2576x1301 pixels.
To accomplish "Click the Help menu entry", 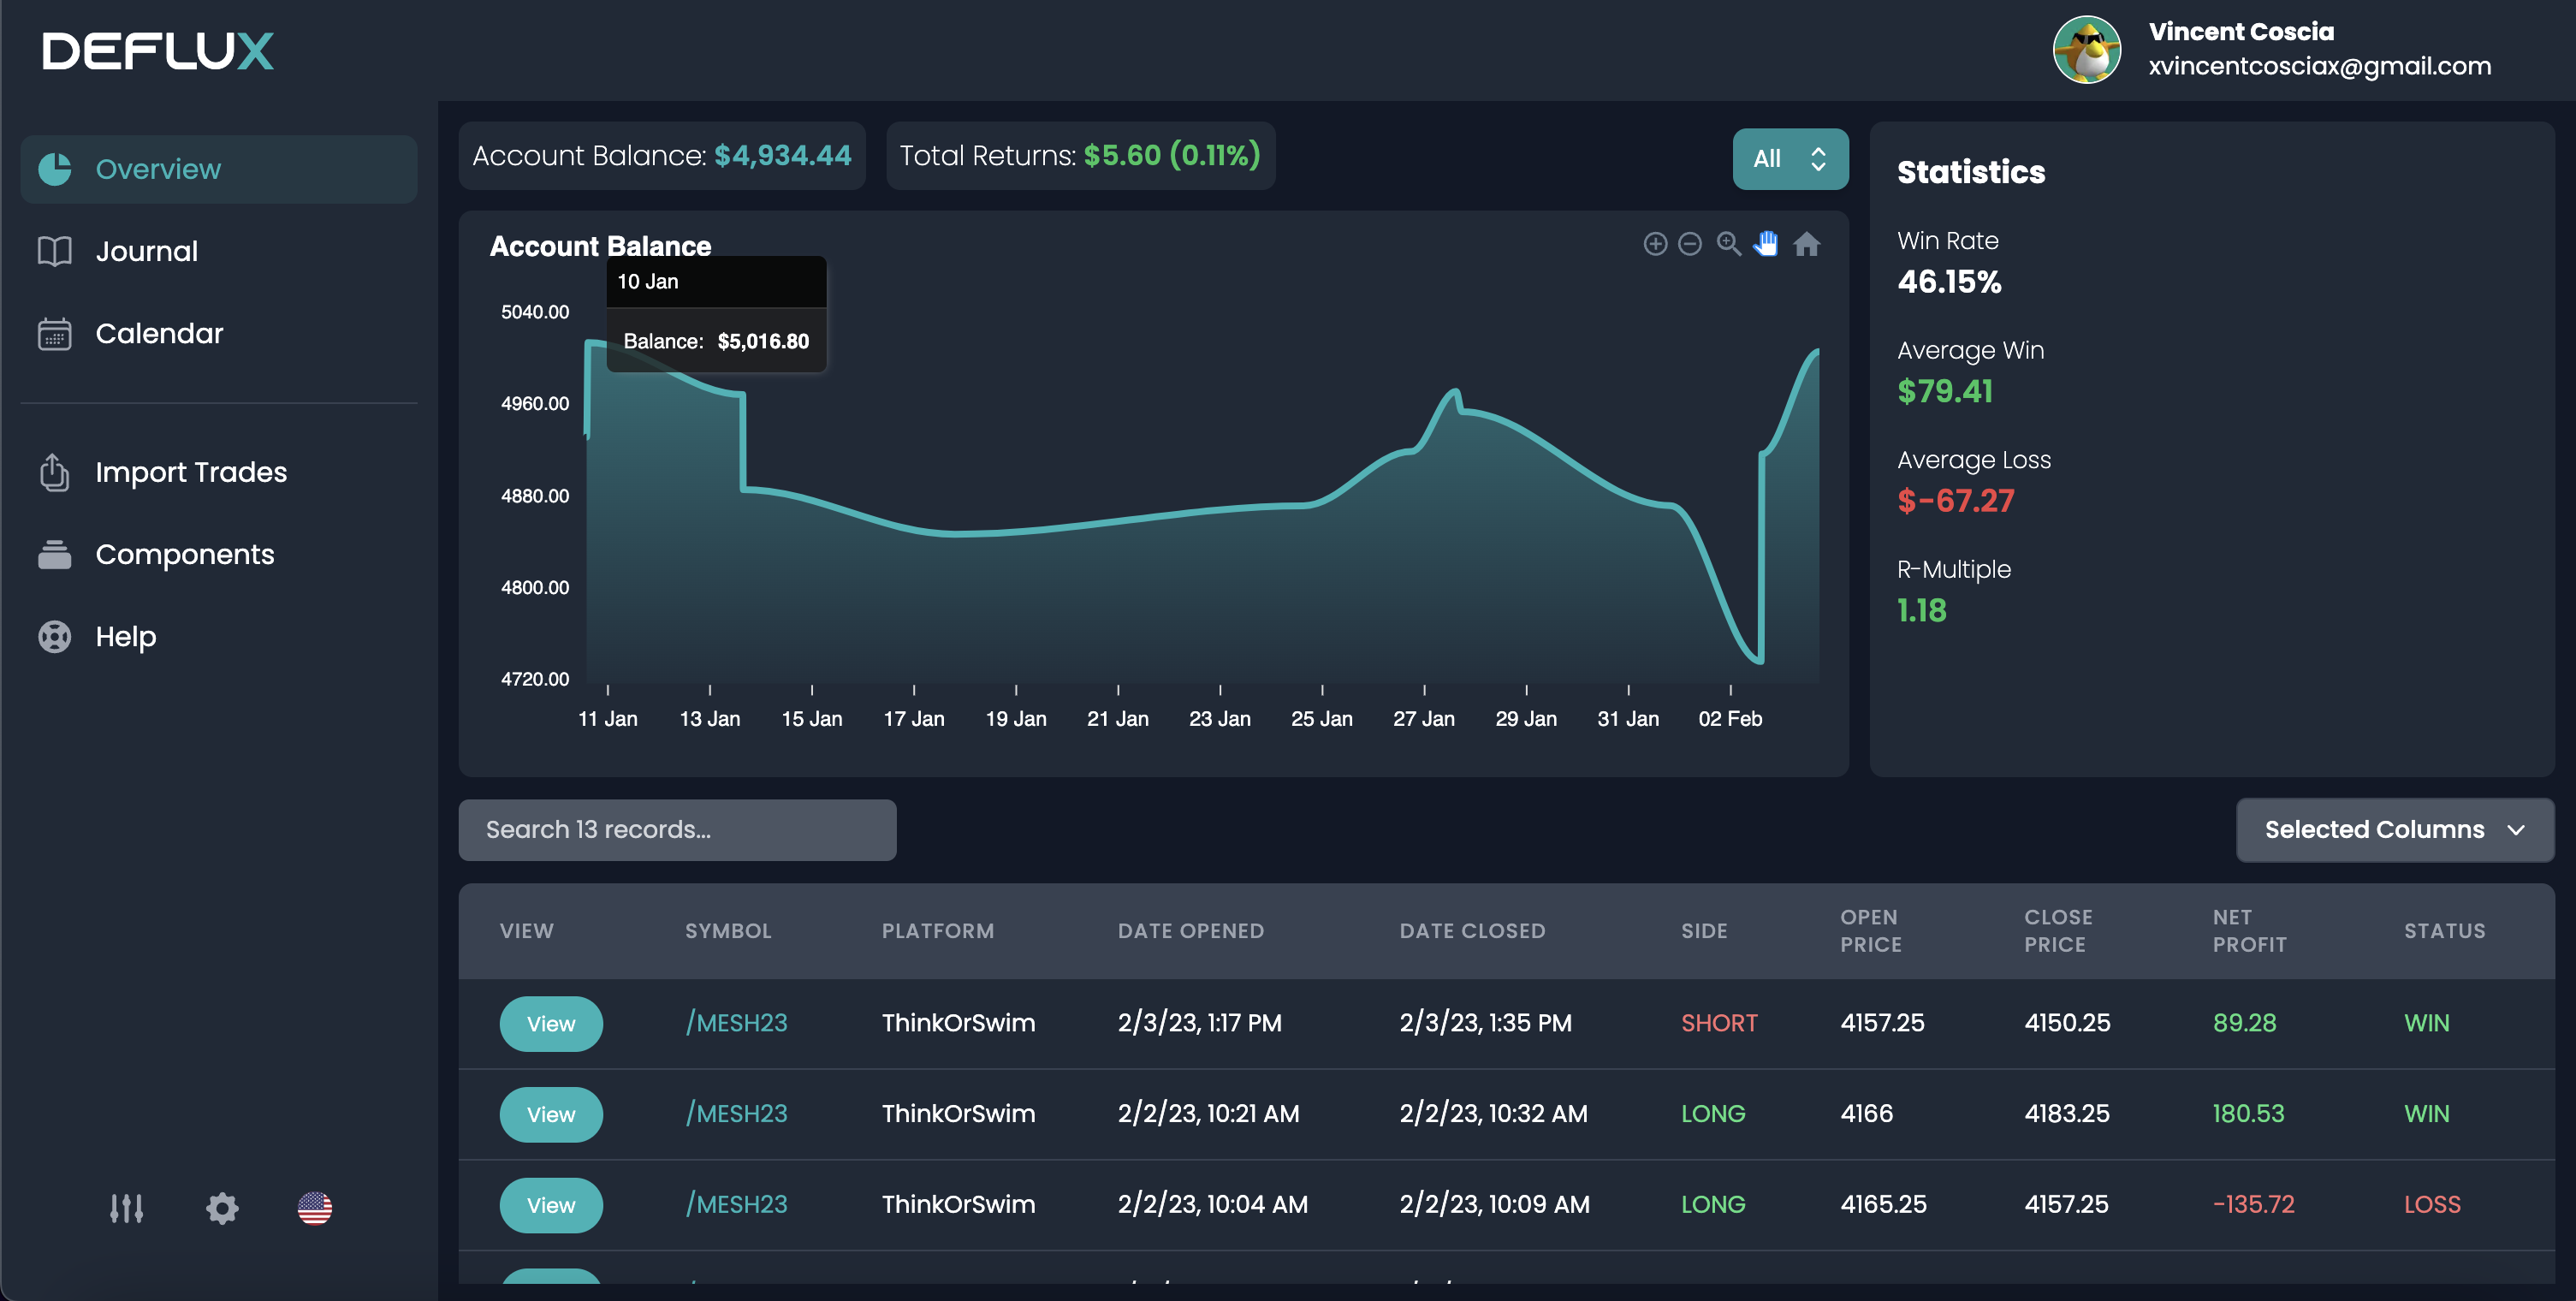I will pos(126,636).
